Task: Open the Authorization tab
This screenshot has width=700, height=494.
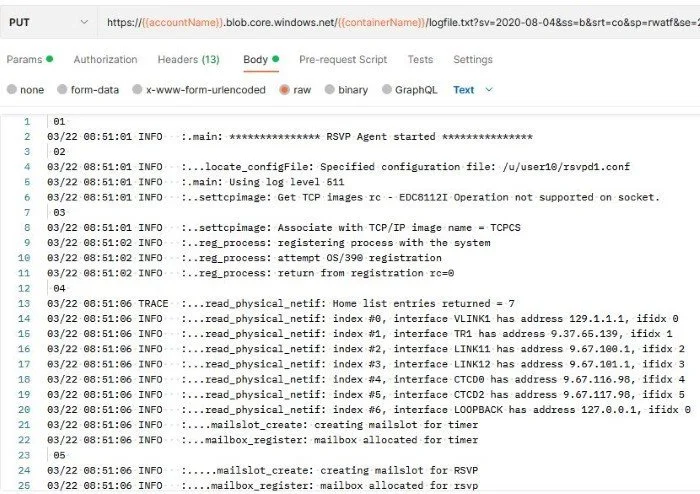Action: [x=105, y=60]
